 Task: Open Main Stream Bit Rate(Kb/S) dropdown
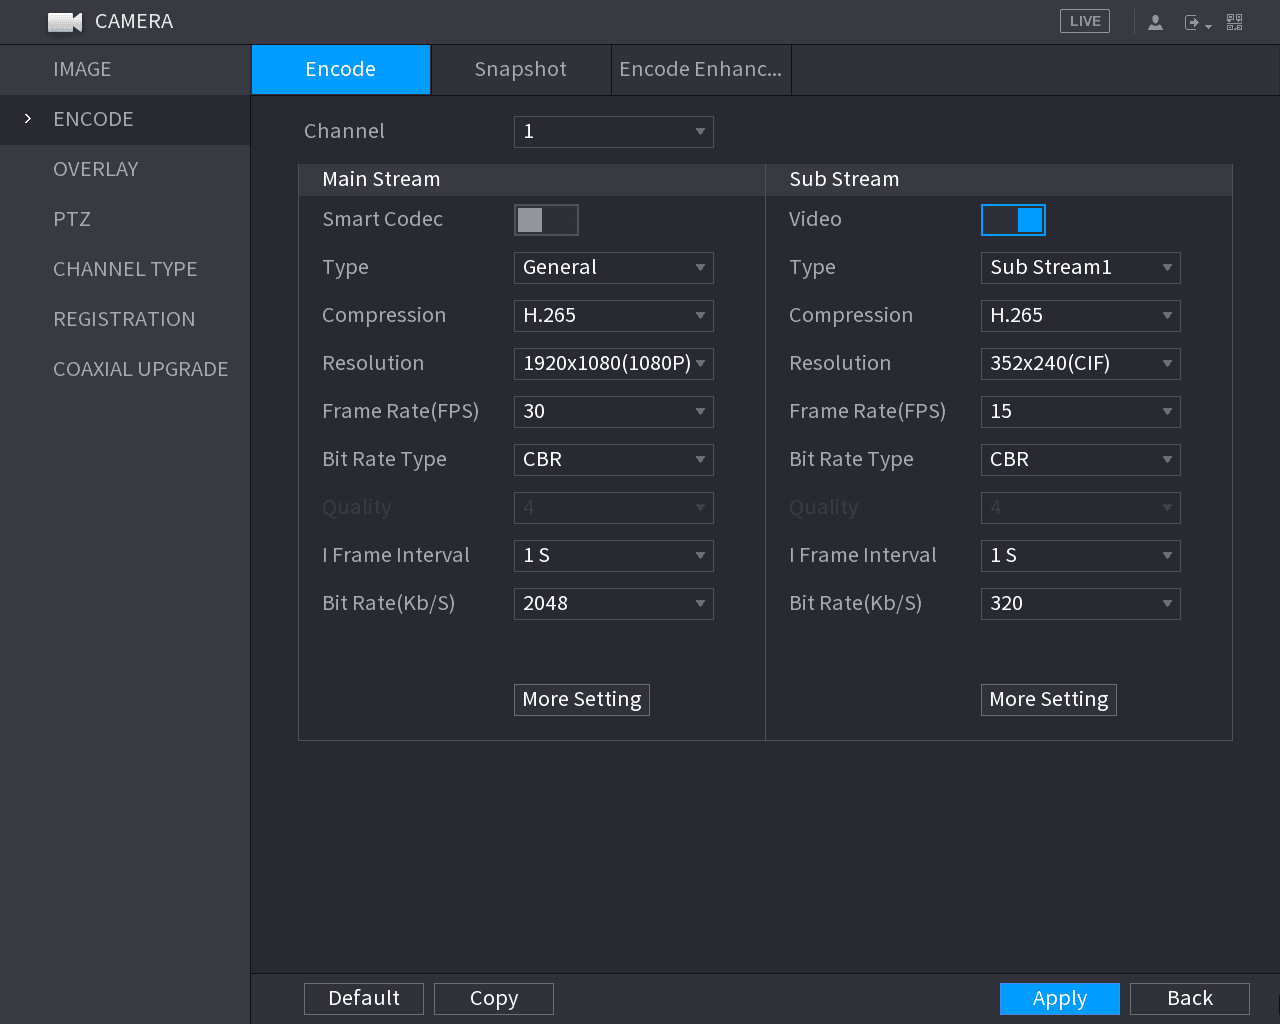coord(614,604)
